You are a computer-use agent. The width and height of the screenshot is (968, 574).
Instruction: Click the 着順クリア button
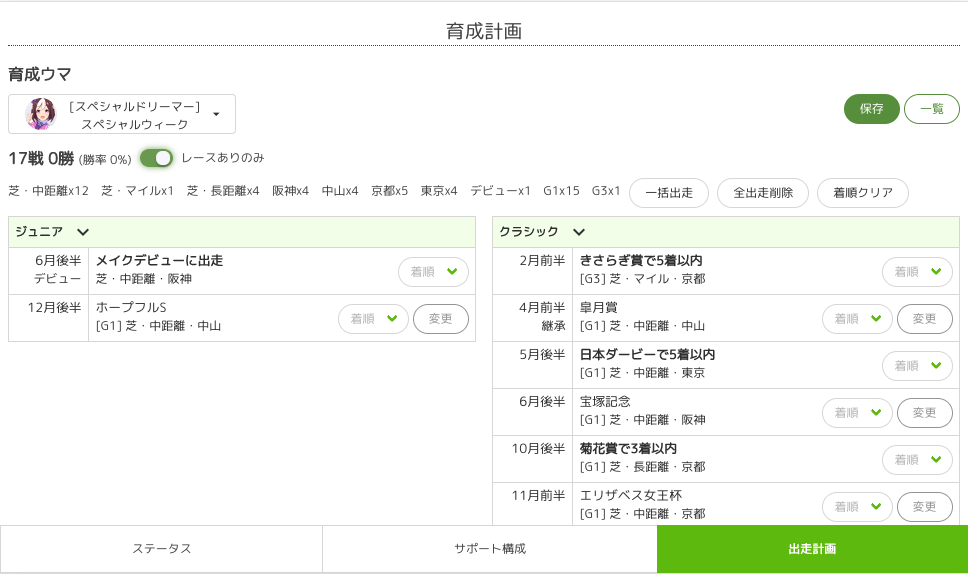pos(862,193)
